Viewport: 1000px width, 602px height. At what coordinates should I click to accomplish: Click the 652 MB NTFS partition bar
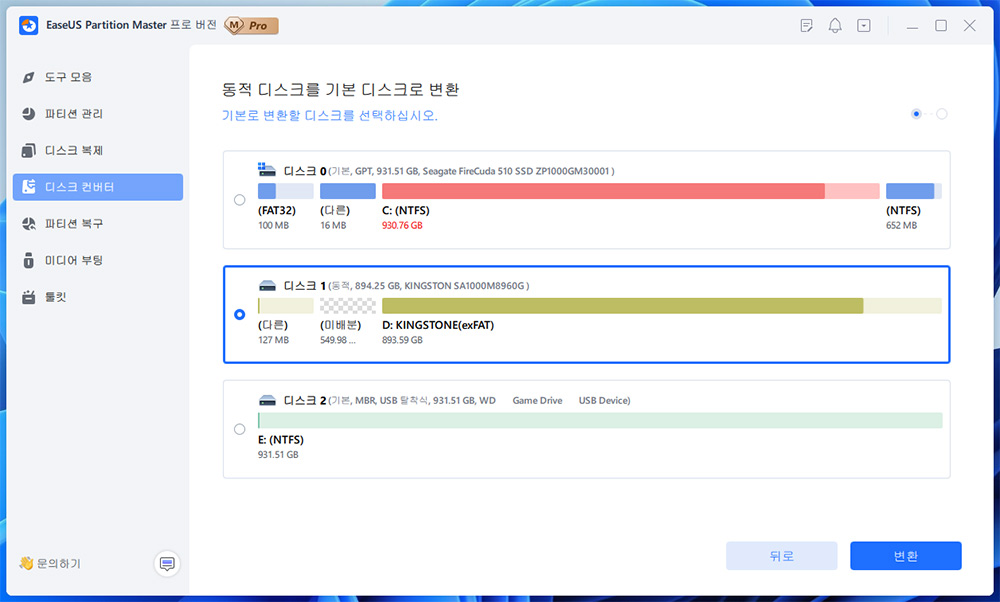pos(914,191)
